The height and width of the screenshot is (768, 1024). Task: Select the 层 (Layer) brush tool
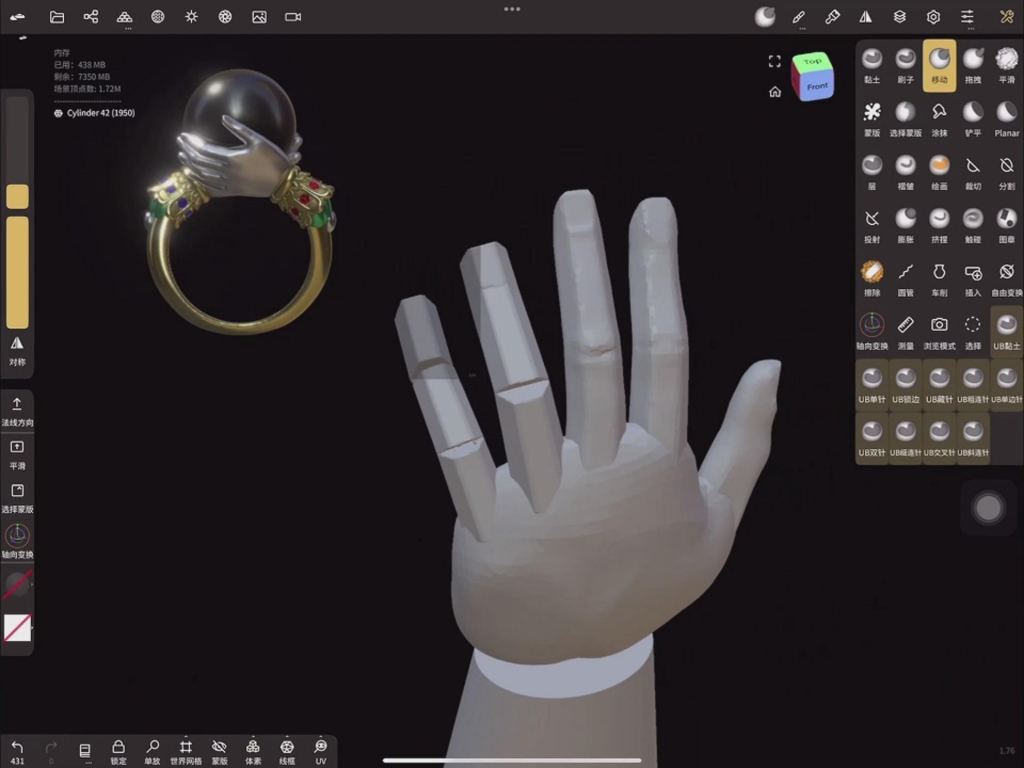872,172
